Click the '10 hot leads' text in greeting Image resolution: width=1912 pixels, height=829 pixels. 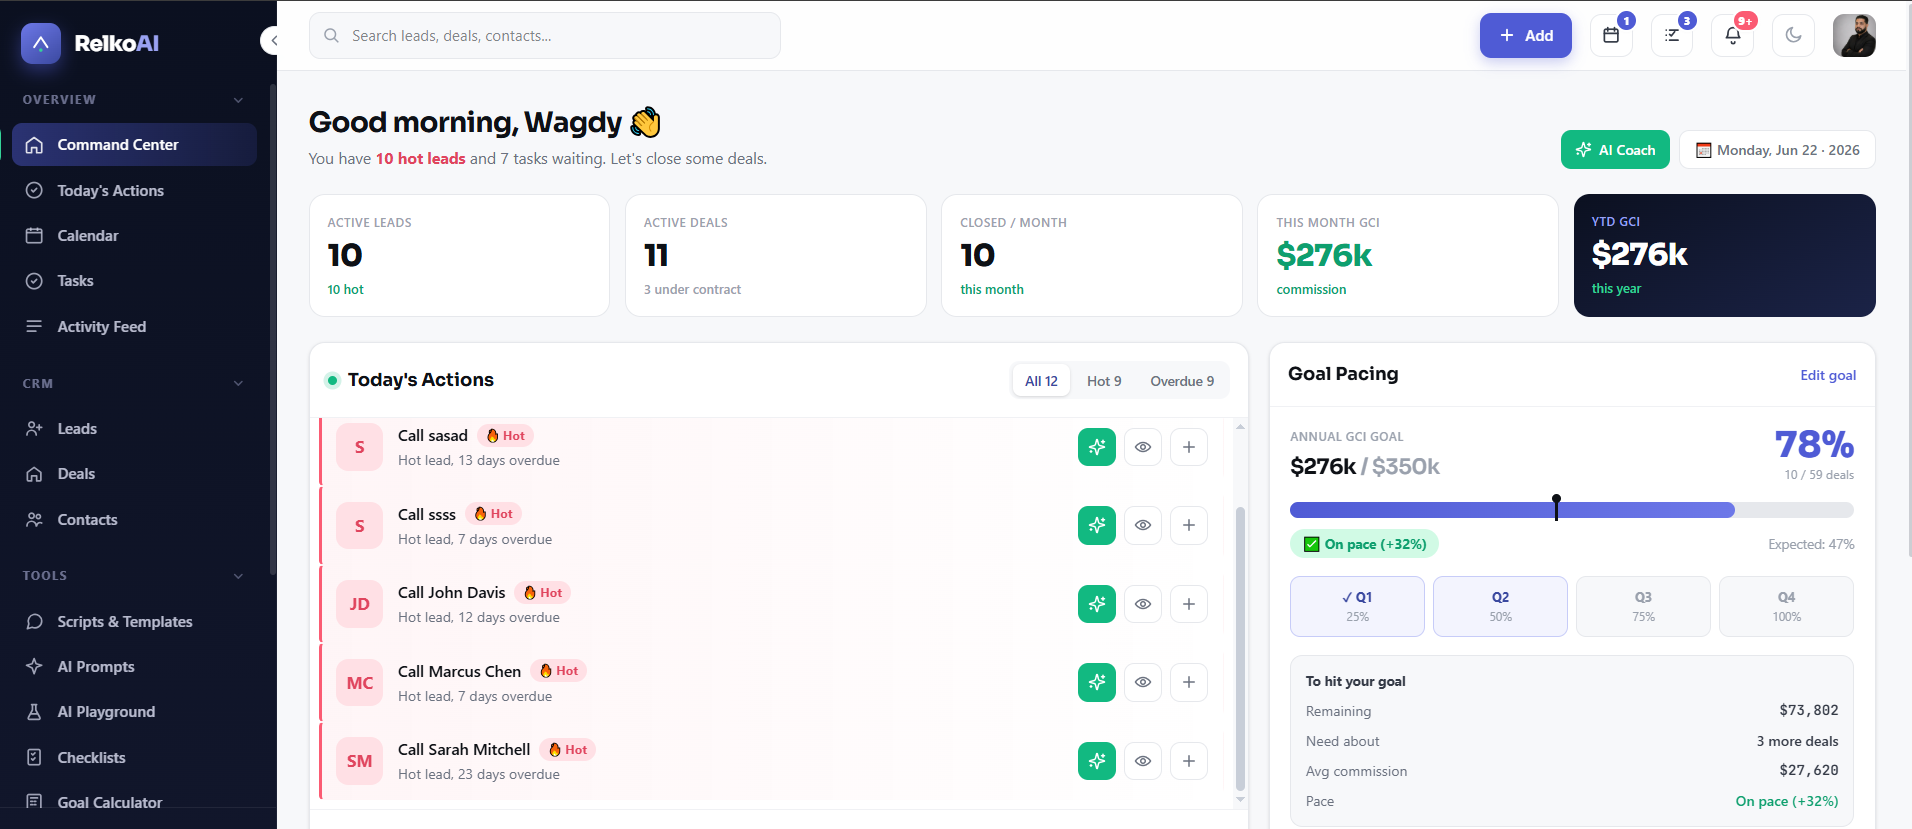(x=420, y=159)
